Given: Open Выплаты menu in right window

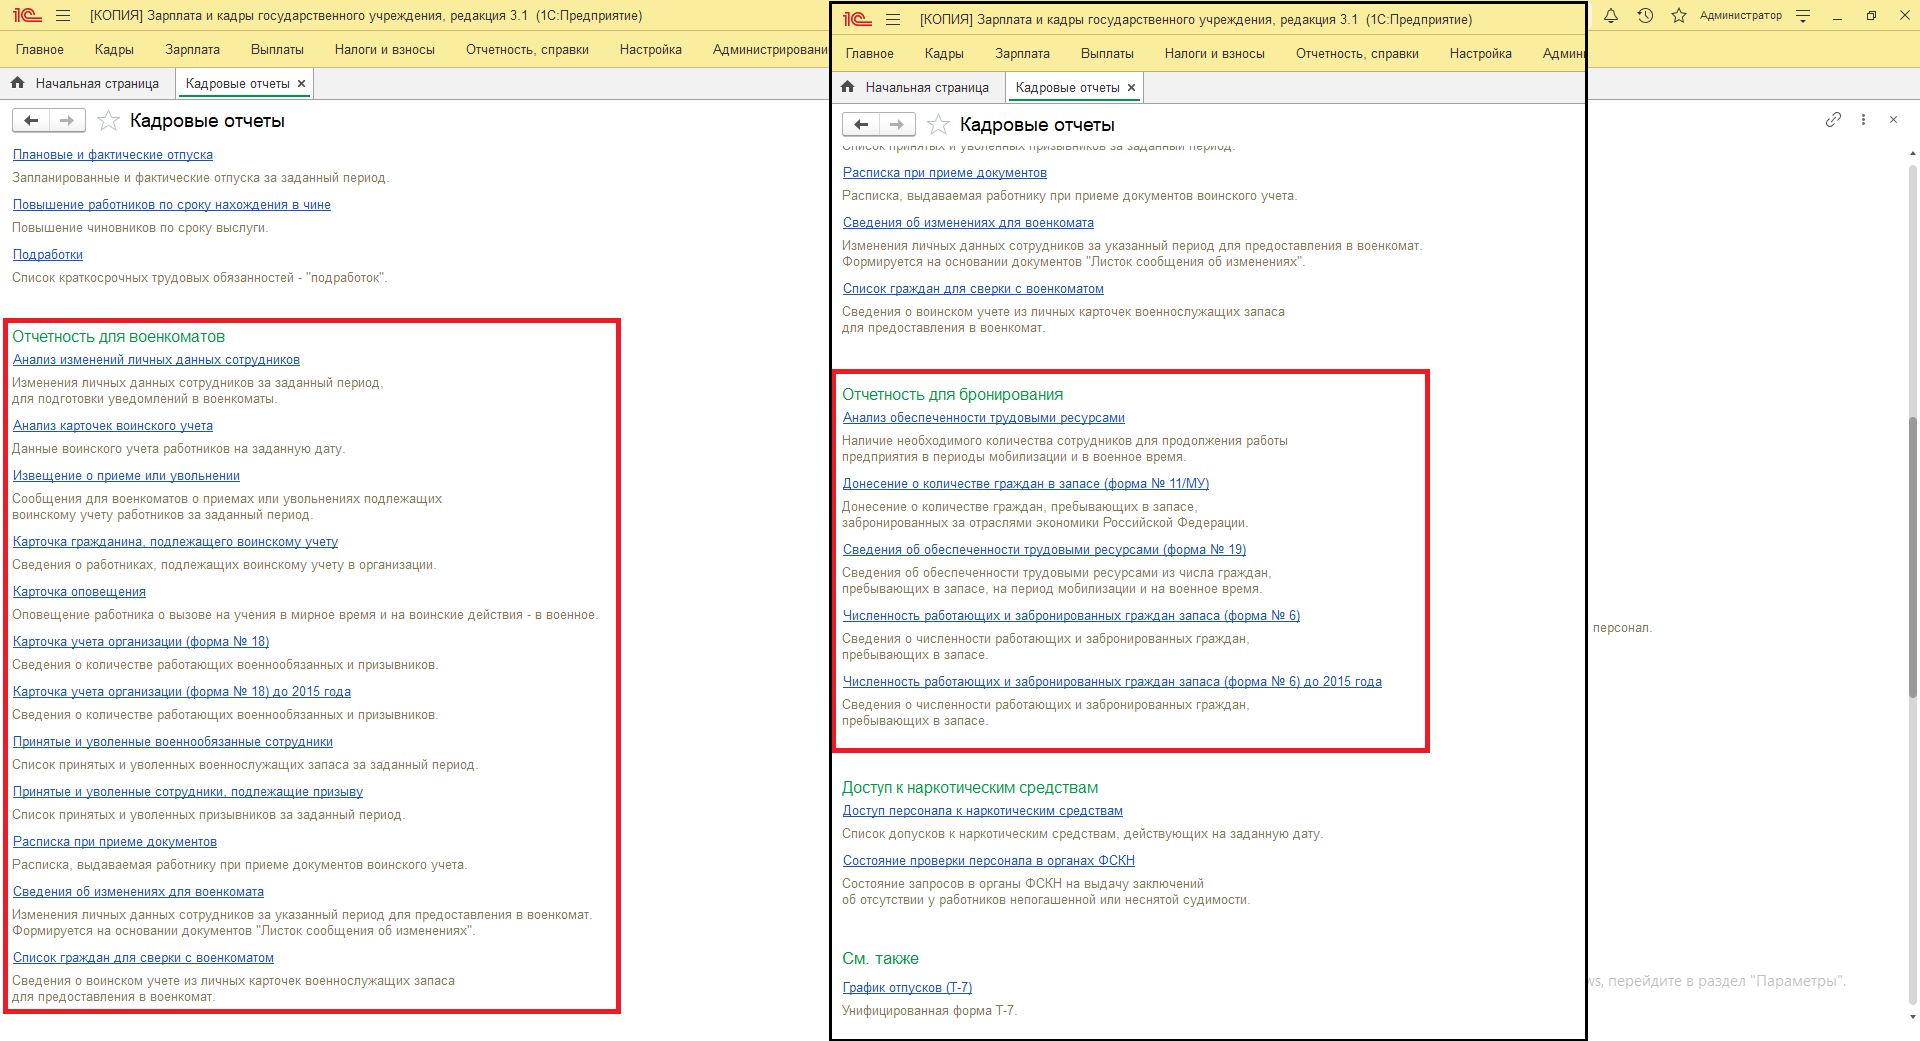Looking at the screenshot, I should click(1107, 54).
